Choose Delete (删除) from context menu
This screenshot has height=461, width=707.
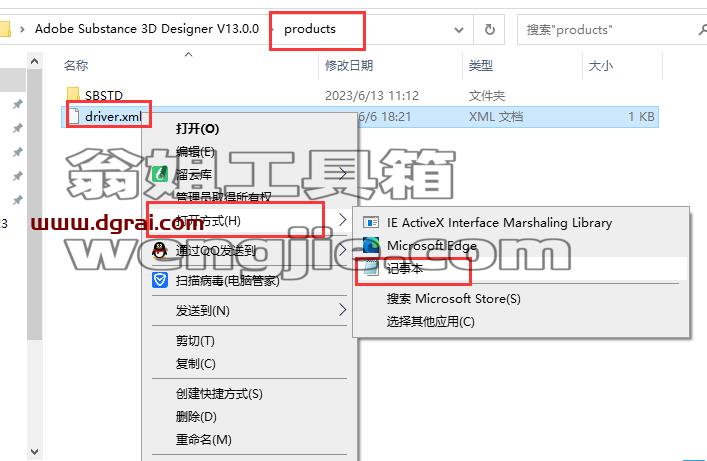click(250, 416)
